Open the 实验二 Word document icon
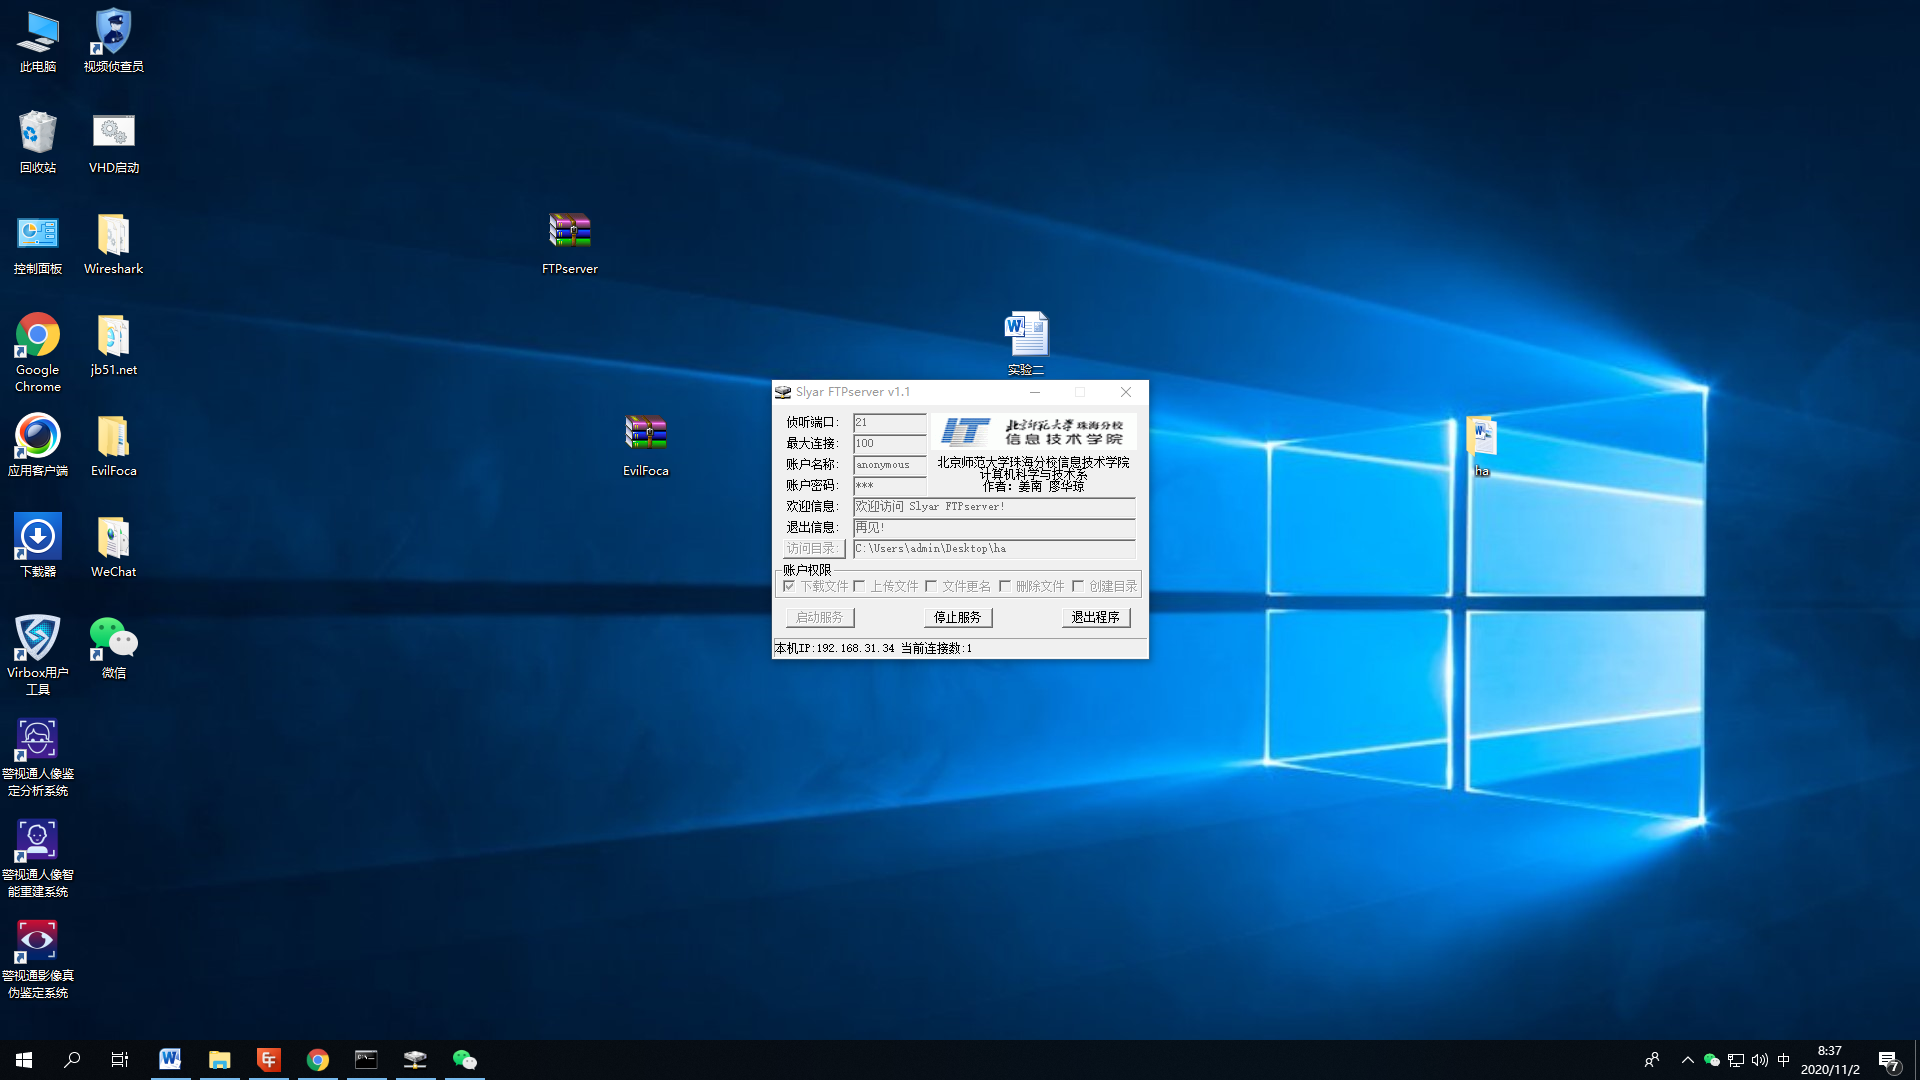The height and width of the screenshot is (1080, 1920). [x=1026, y=335]
